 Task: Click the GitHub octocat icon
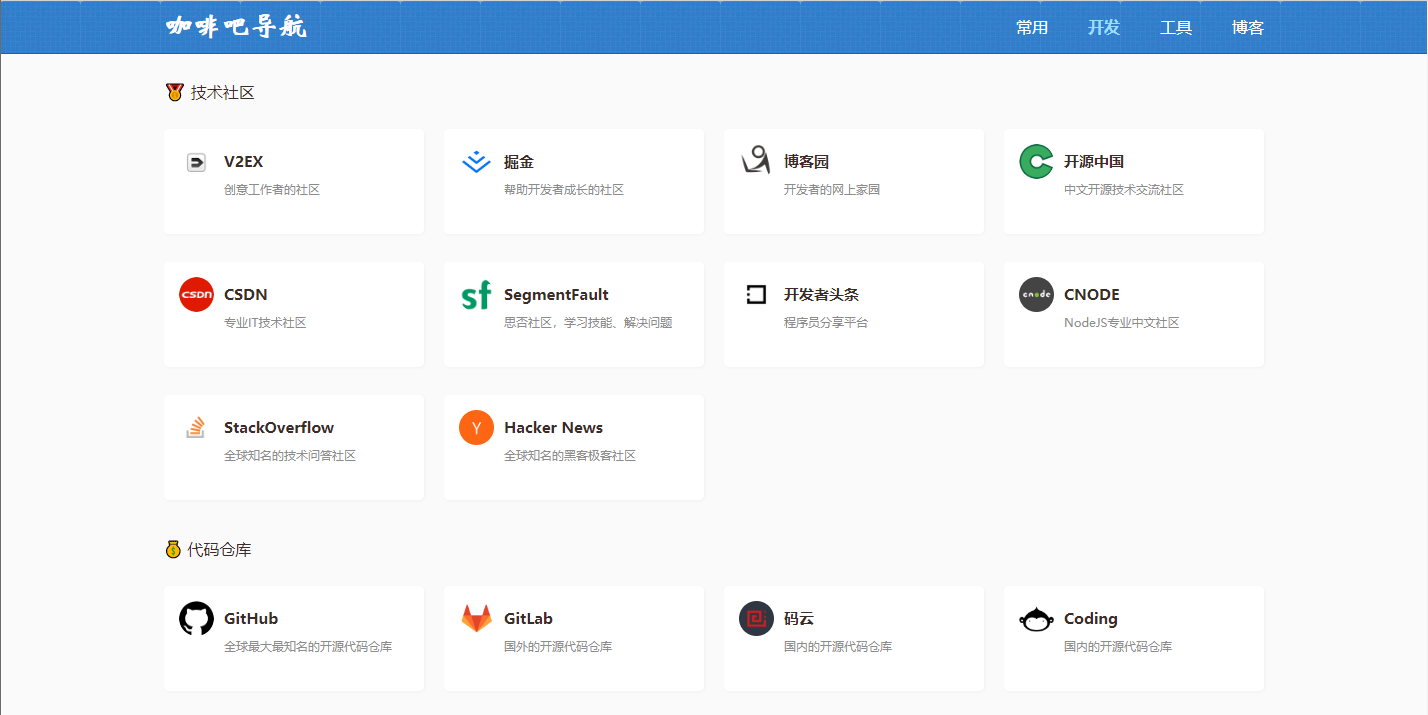196,618
